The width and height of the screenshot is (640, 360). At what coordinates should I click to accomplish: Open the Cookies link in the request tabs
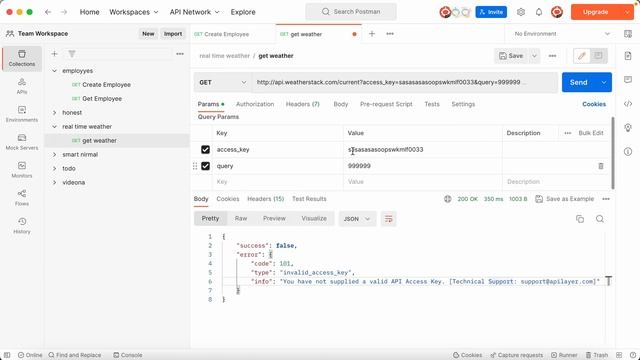pyautogui.click(x=594, y=104)
